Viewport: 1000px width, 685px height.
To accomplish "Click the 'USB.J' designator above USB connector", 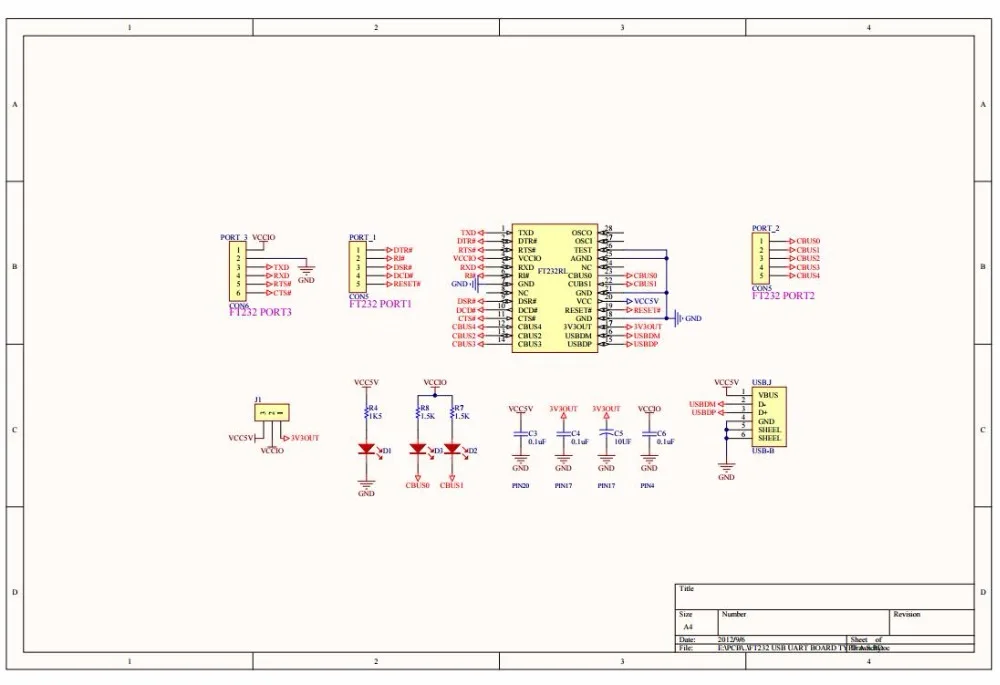I will [x=762, y=383].
